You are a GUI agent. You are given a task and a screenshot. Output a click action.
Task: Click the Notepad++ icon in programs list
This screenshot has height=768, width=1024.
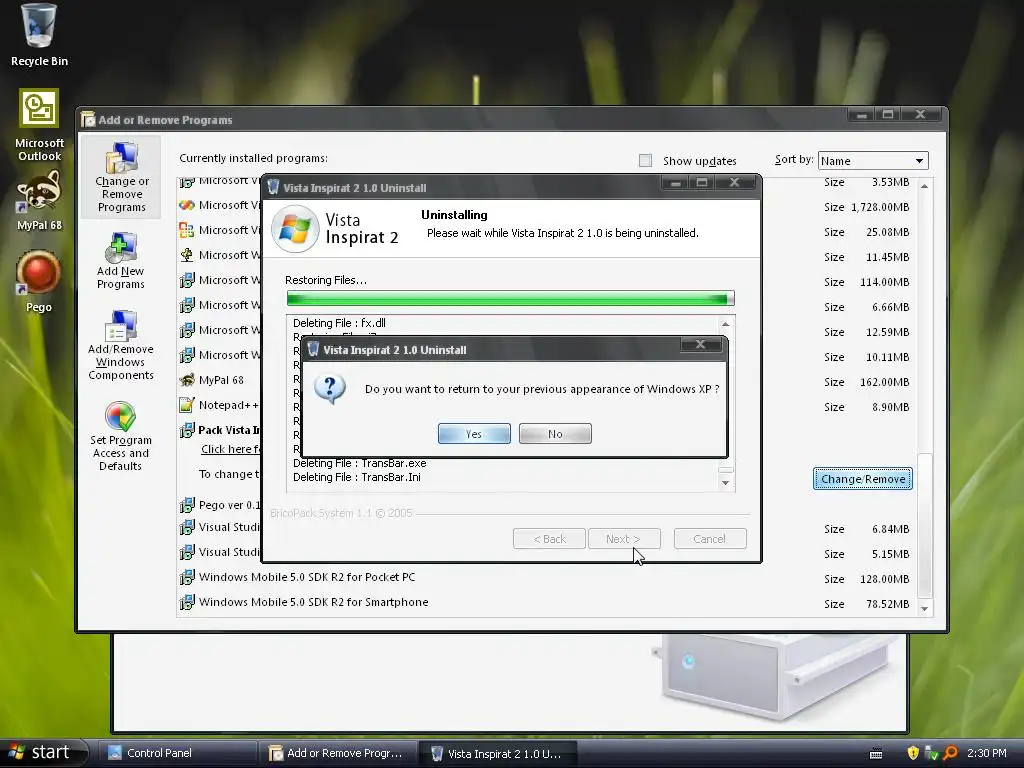(x=187, y=405)
